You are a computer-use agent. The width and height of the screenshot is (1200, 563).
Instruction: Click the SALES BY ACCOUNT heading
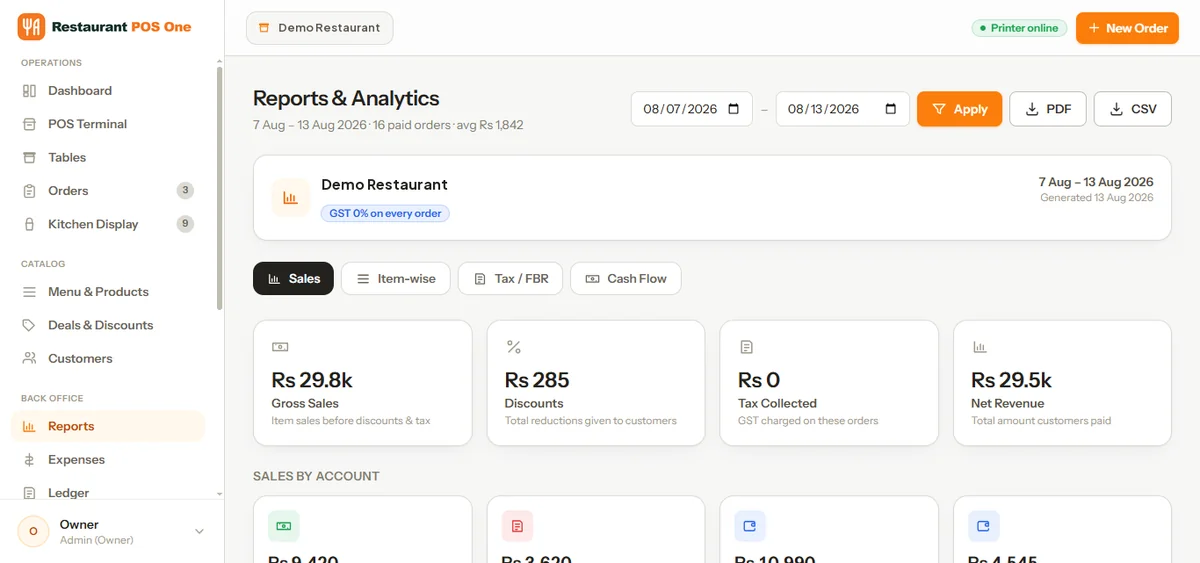pos(316,476)
